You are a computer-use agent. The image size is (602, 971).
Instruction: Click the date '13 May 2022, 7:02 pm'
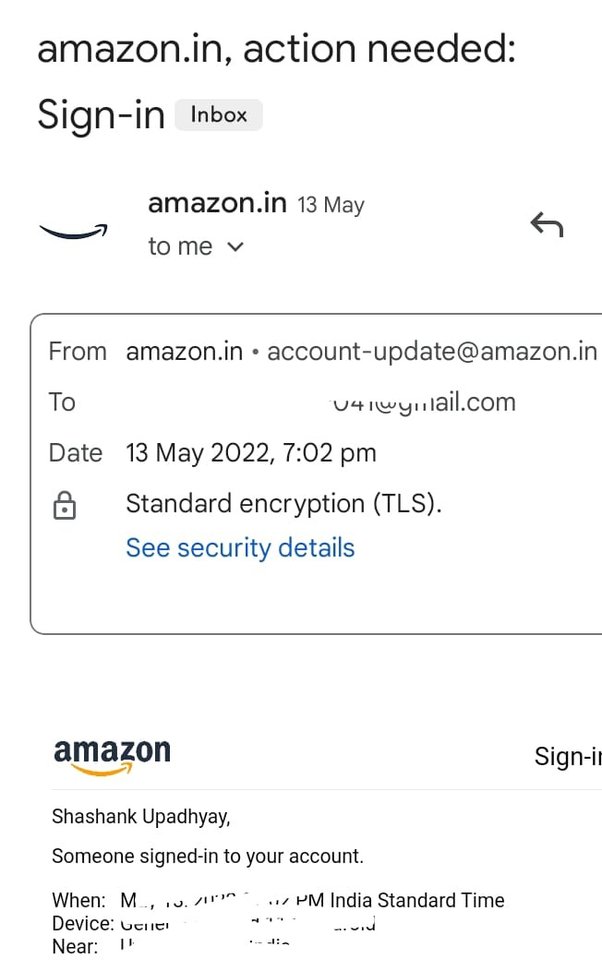tap(250, 452)
